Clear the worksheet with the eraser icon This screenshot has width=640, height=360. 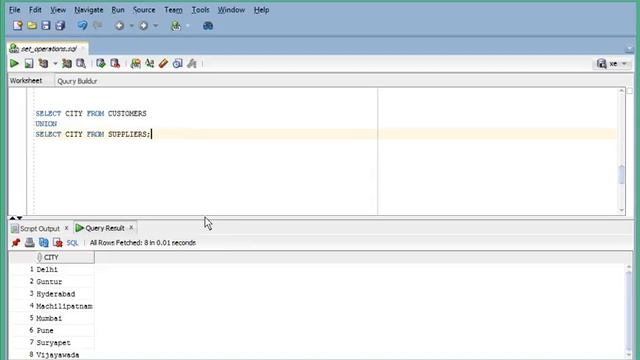tap(163, 64)
